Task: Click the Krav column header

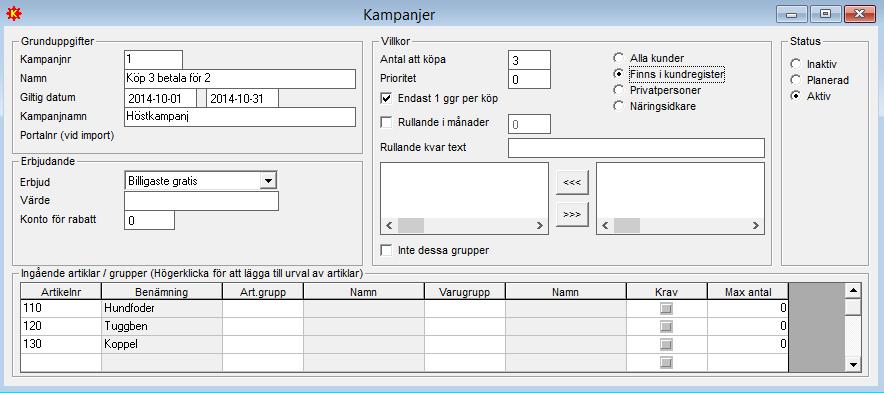Action: 666,292
